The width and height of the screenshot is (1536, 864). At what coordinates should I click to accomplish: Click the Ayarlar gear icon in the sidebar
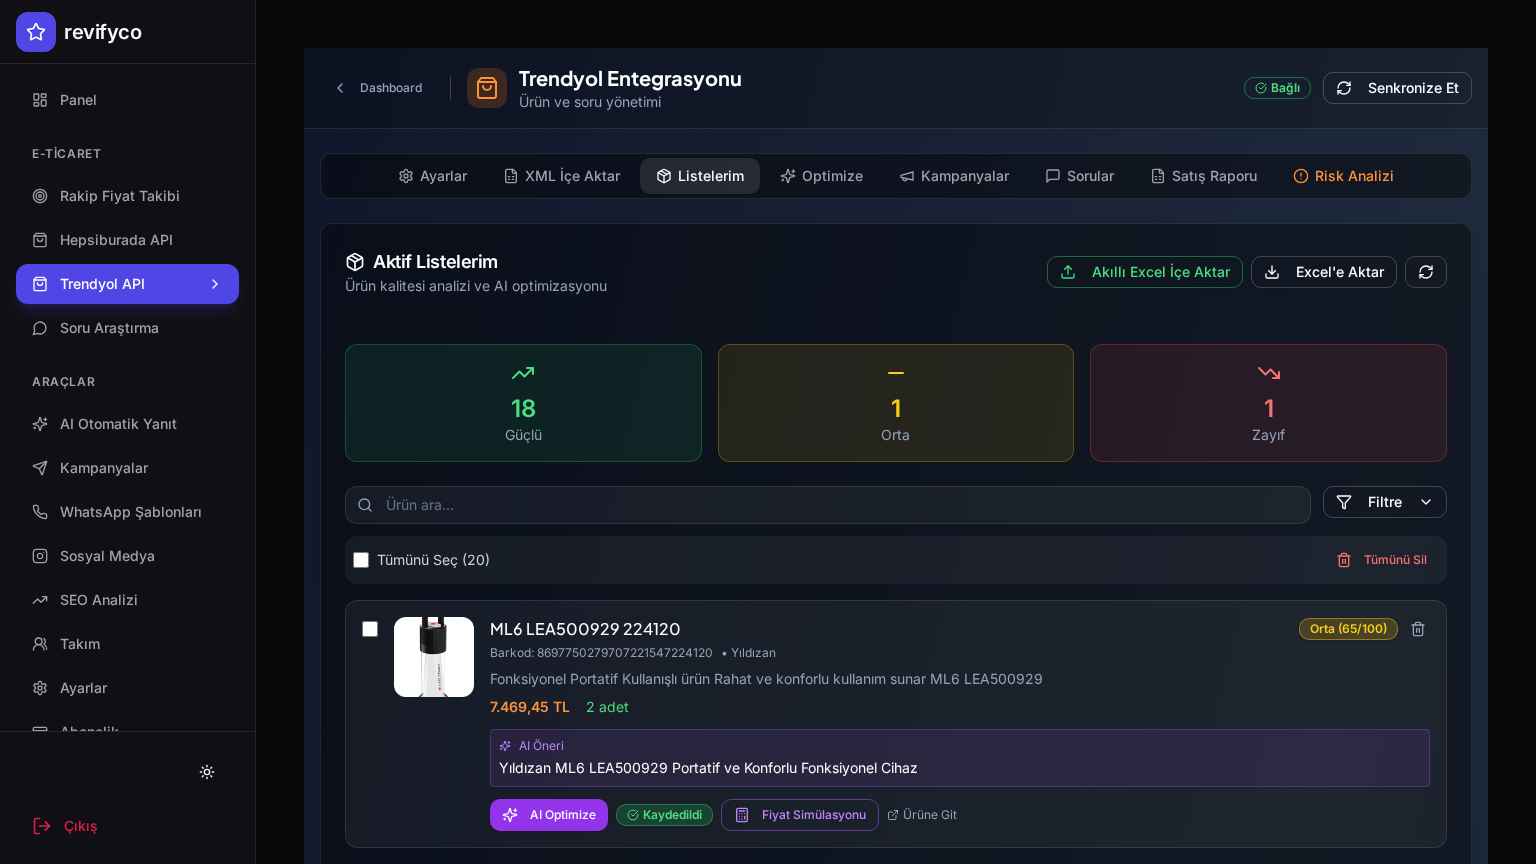(x=40, y=688)
